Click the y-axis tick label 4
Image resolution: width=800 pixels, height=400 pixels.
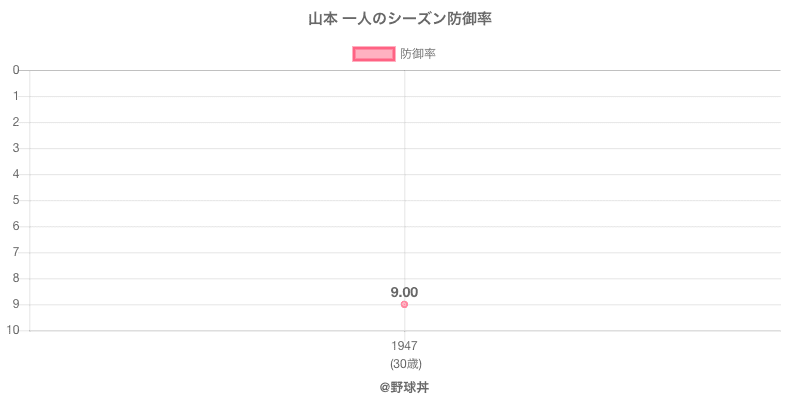(x=17, y=174)
